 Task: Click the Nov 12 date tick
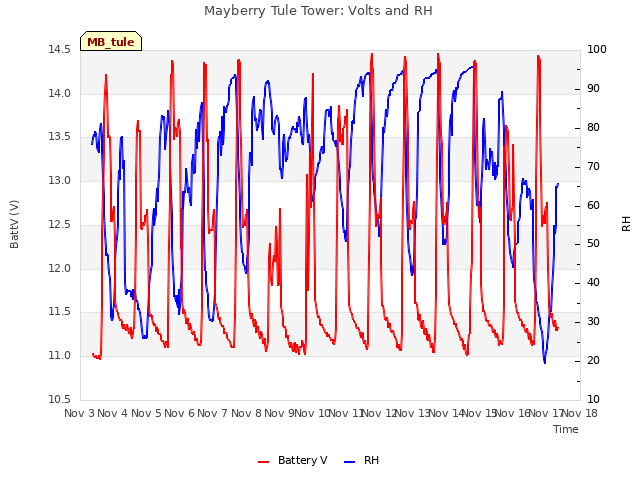(380, 413)
